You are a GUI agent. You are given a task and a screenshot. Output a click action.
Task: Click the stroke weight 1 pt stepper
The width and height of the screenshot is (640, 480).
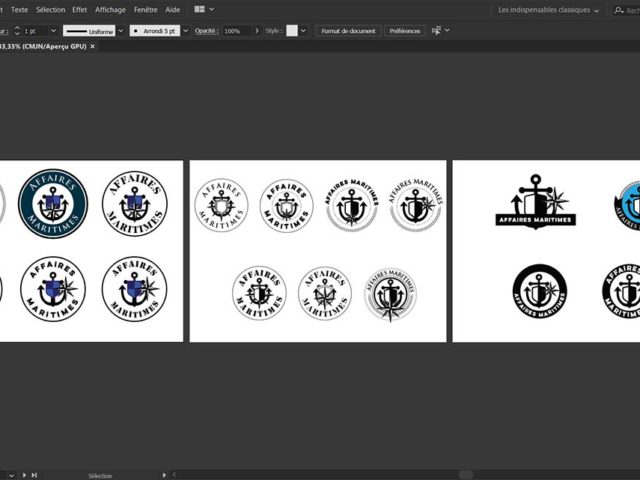(17, 31)
